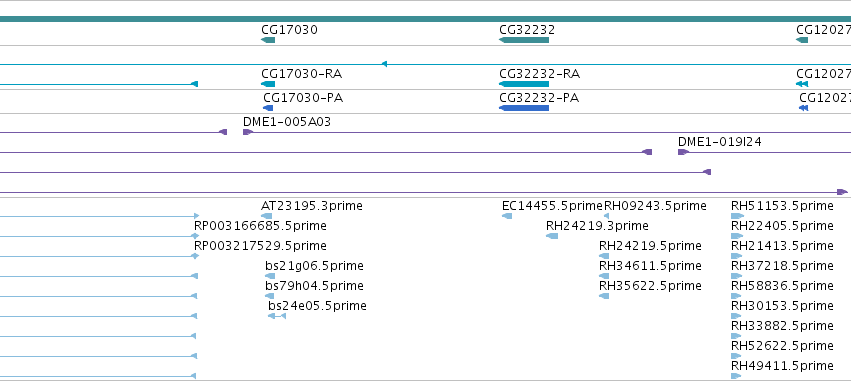Open the RH22405.5prime EST label
851x381 pixels.
[782, 226]
